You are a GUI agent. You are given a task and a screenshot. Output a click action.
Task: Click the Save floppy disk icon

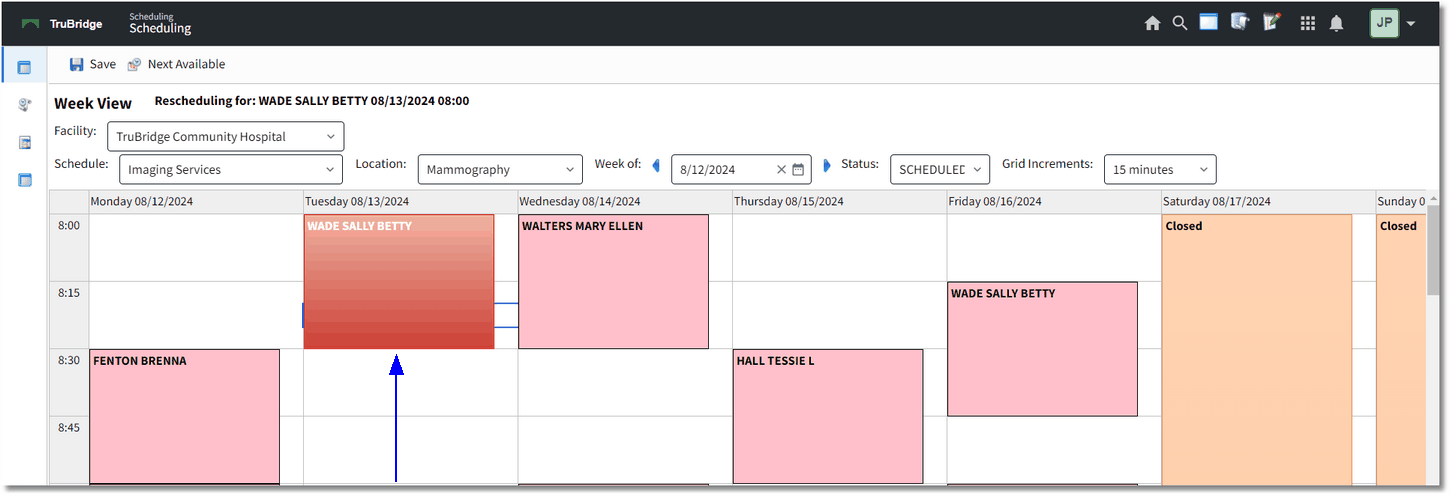pyautogui.click(x=77, y=64)
